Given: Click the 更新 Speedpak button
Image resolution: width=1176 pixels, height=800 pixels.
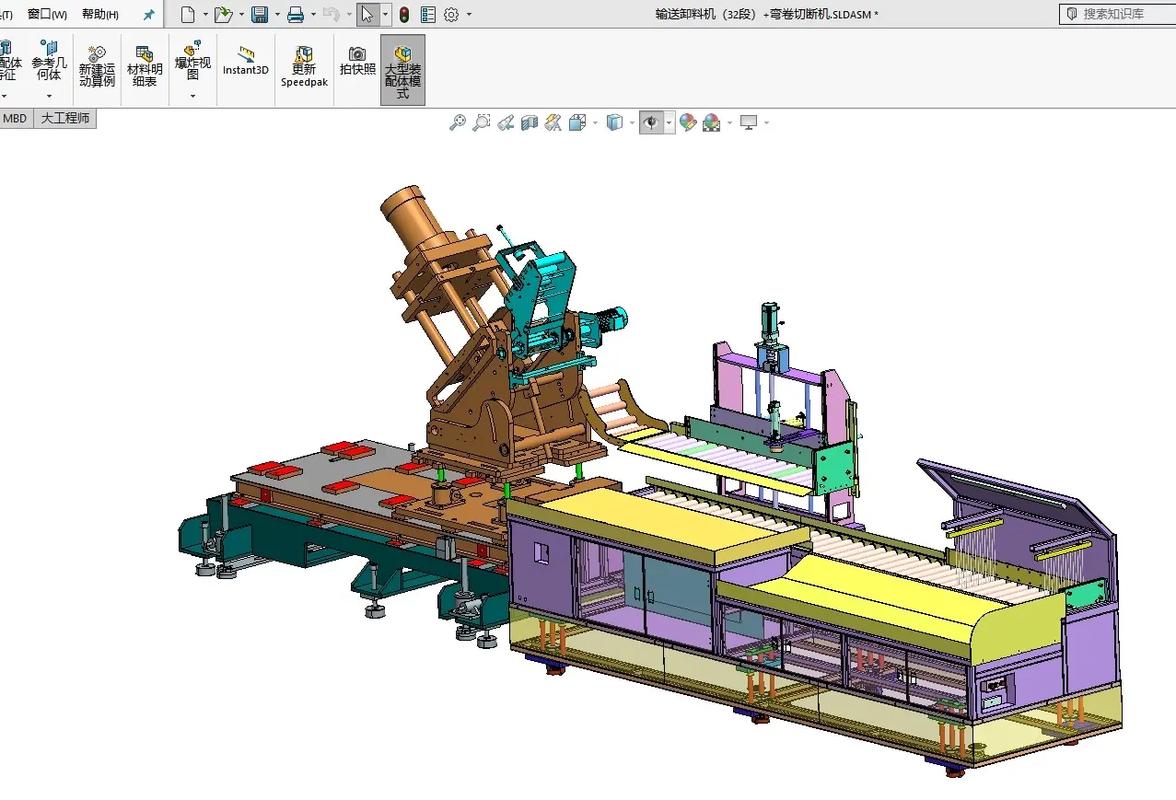Looking at the screenshot, I should coord(303,67).
